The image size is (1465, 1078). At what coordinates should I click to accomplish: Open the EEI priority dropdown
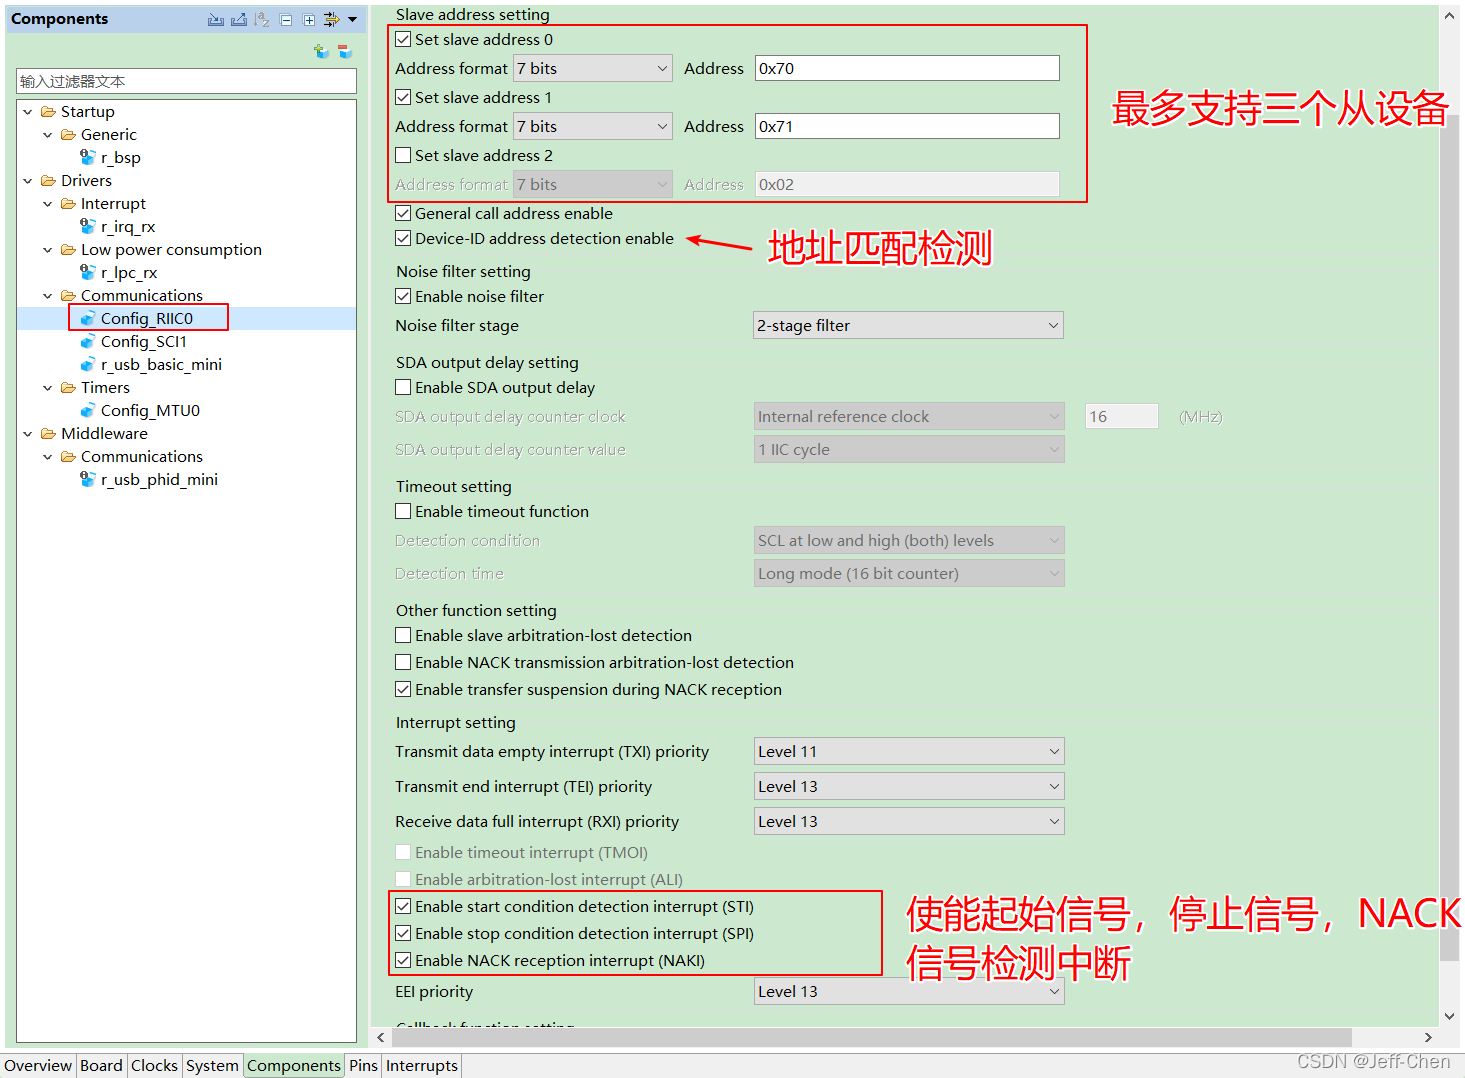tap(909, 991)
